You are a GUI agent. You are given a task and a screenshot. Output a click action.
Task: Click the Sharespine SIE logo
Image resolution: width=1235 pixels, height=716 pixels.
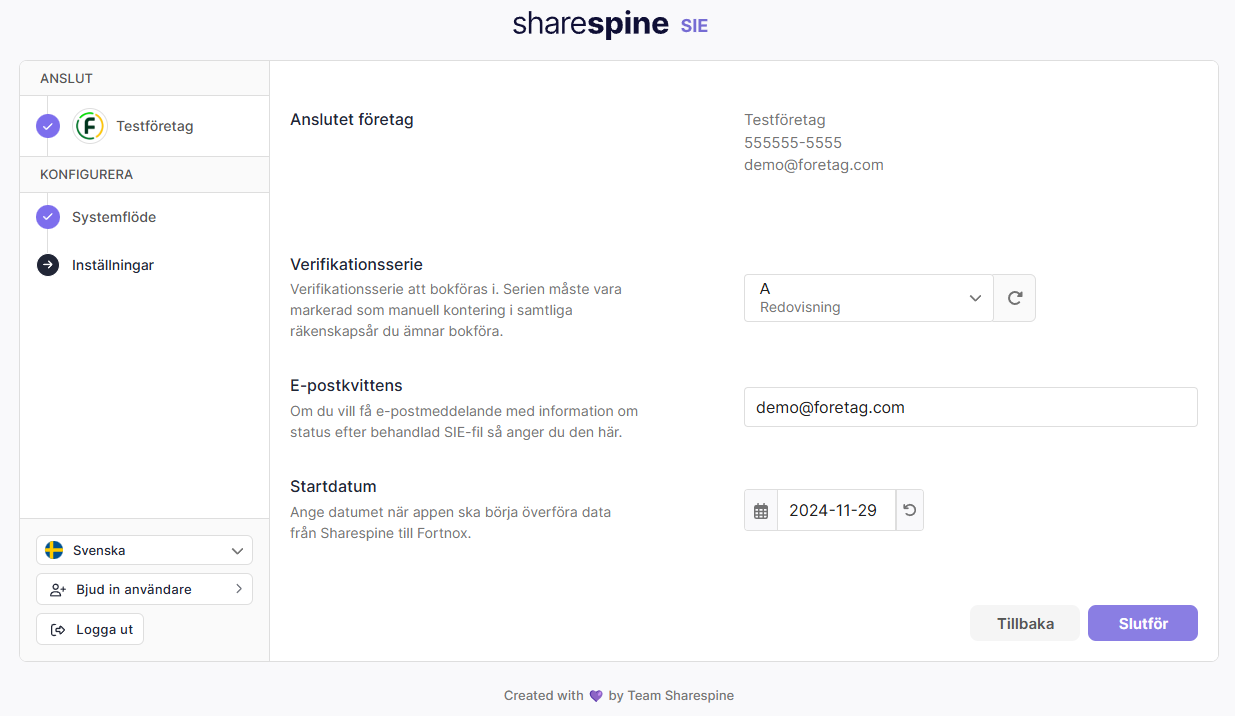[610, 25]
